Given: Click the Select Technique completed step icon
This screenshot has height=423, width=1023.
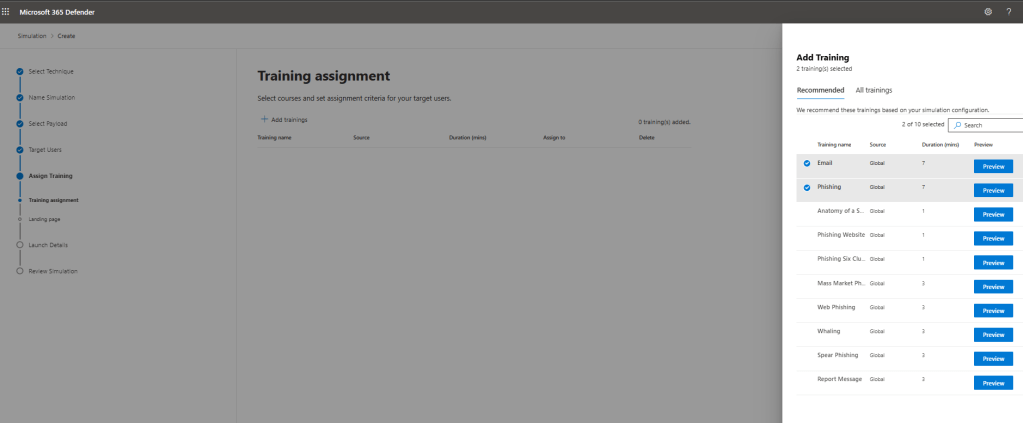Looking at the screenshot, I should tap(19, 71).
